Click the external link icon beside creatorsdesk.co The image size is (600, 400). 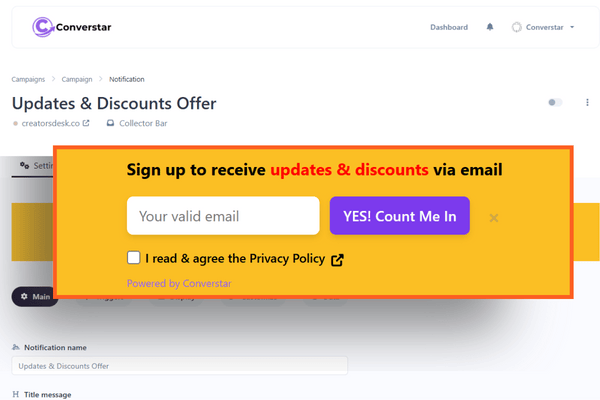86,123
